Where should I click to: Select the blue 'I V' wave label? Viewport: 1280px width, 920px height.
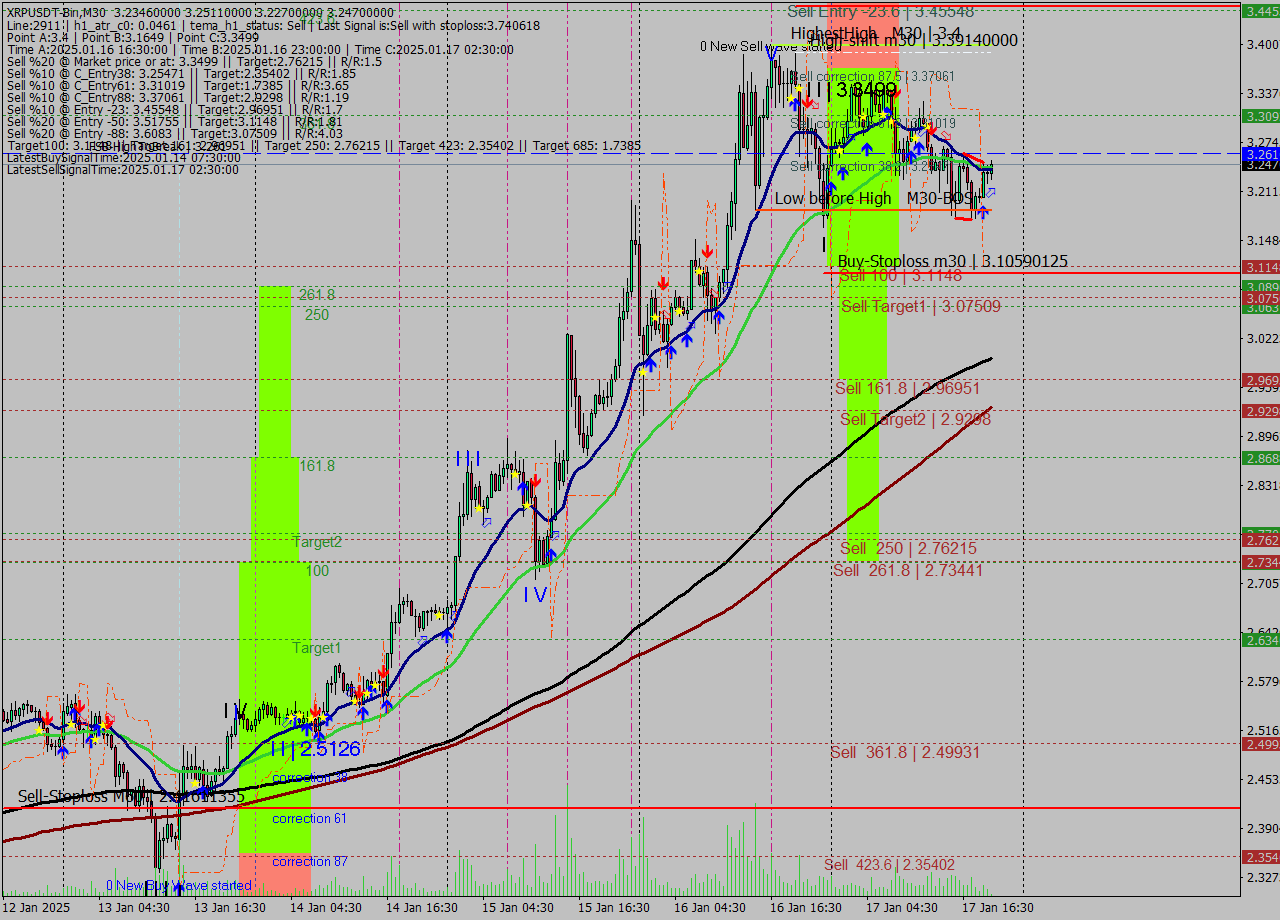coord(535,594)
